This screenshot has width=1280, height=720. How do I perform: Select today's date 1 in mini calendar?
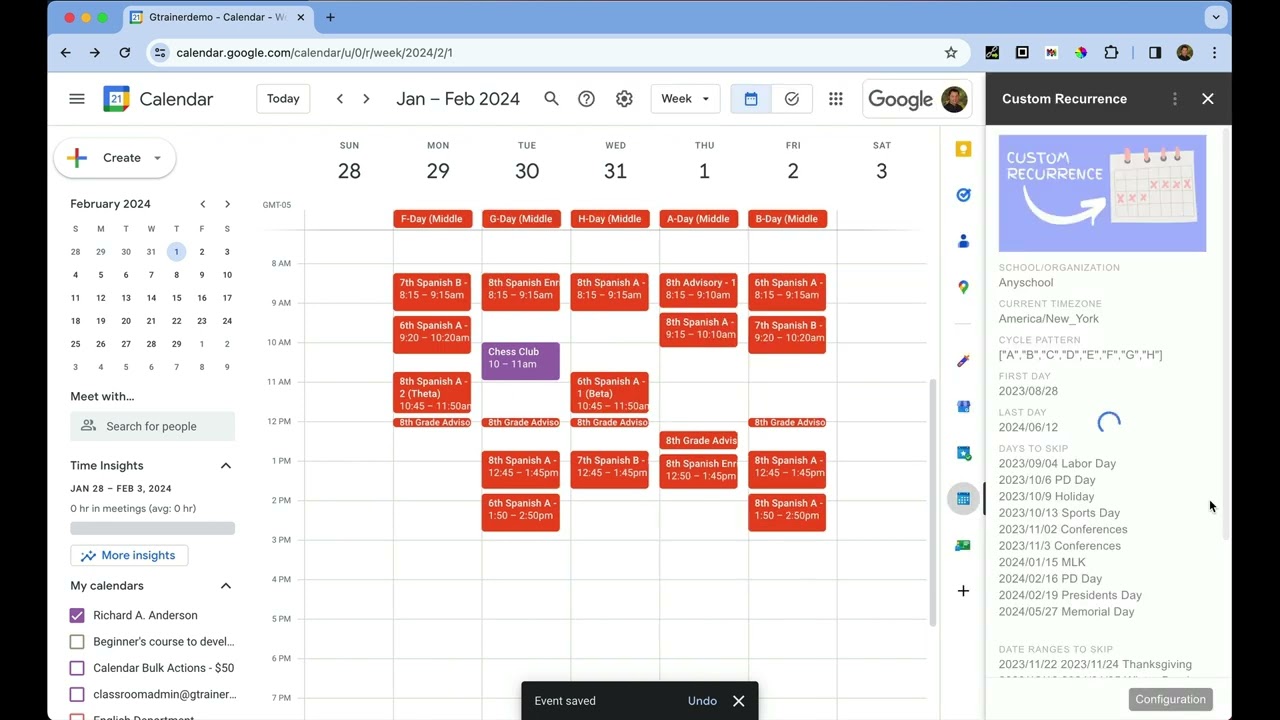click(176, 252)
